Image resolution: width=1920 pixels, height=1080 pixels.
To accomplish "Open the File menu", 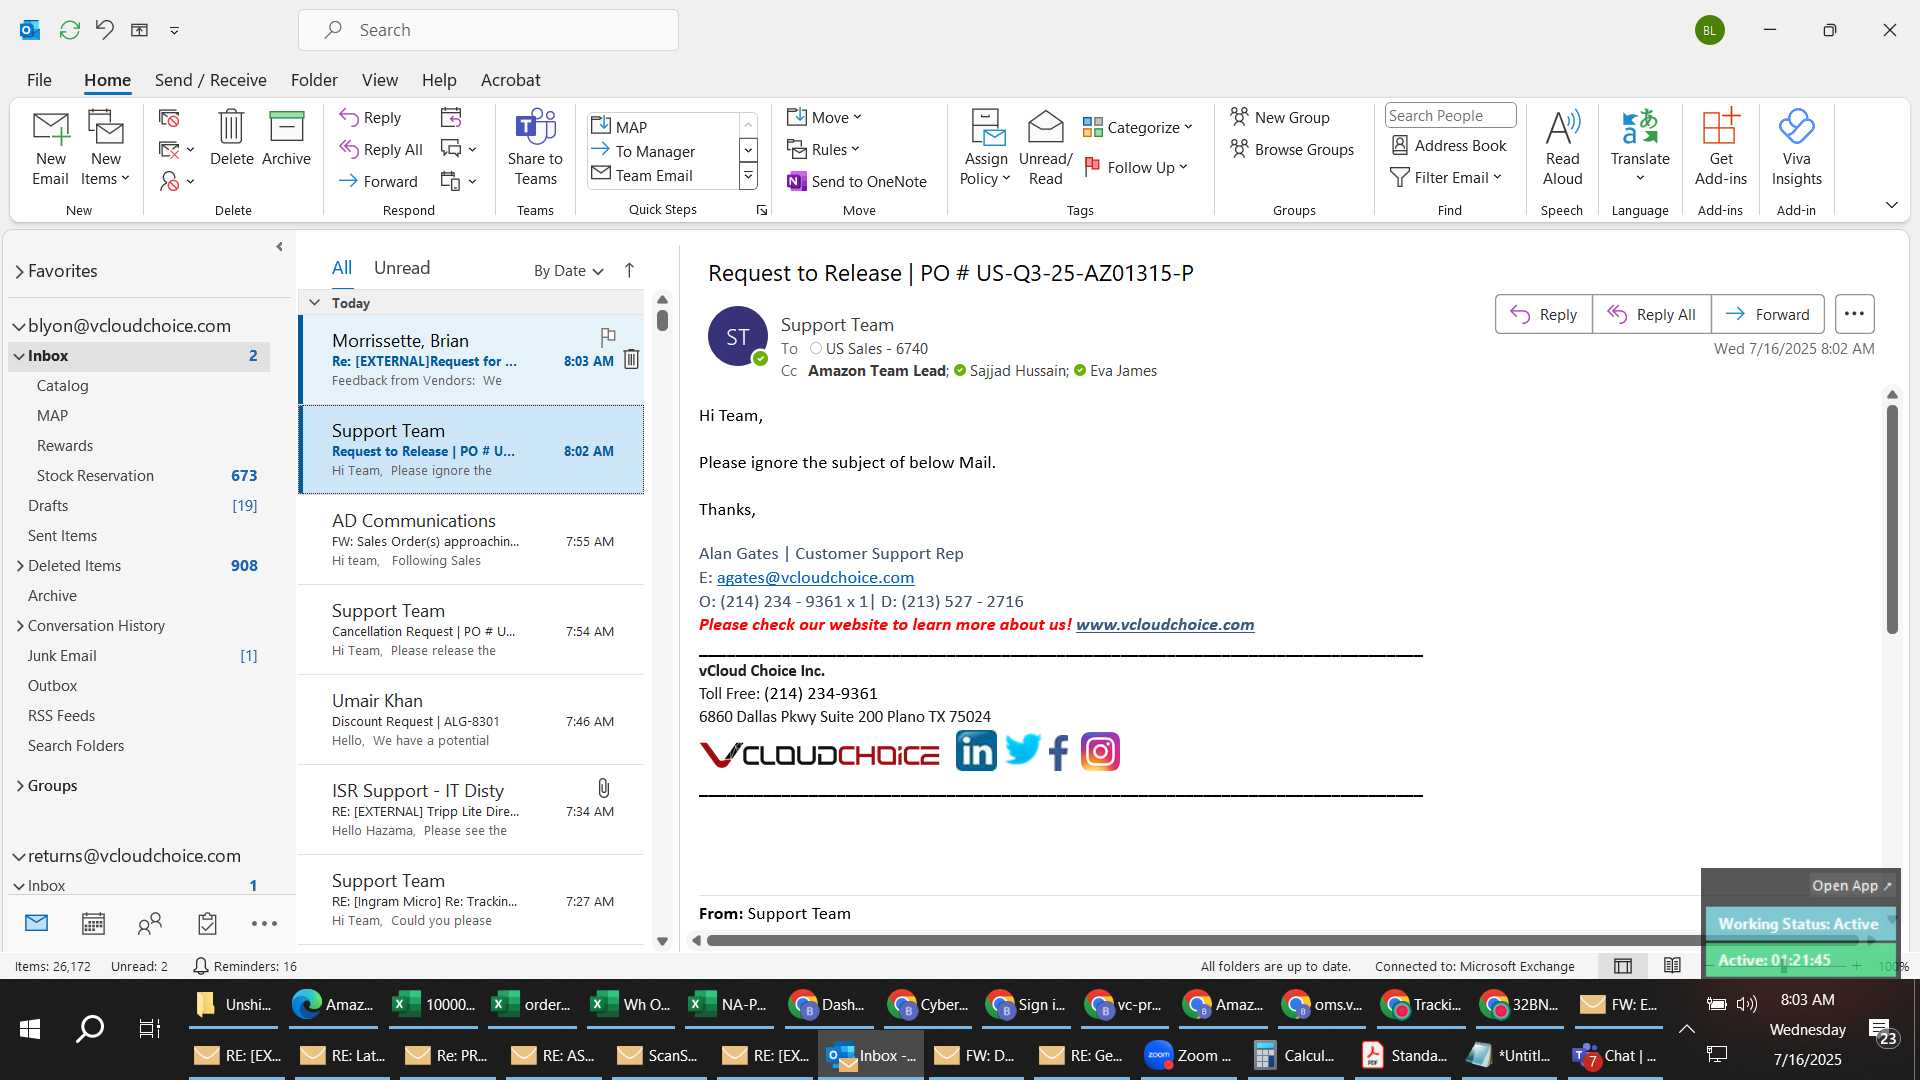I will point(39,80).
